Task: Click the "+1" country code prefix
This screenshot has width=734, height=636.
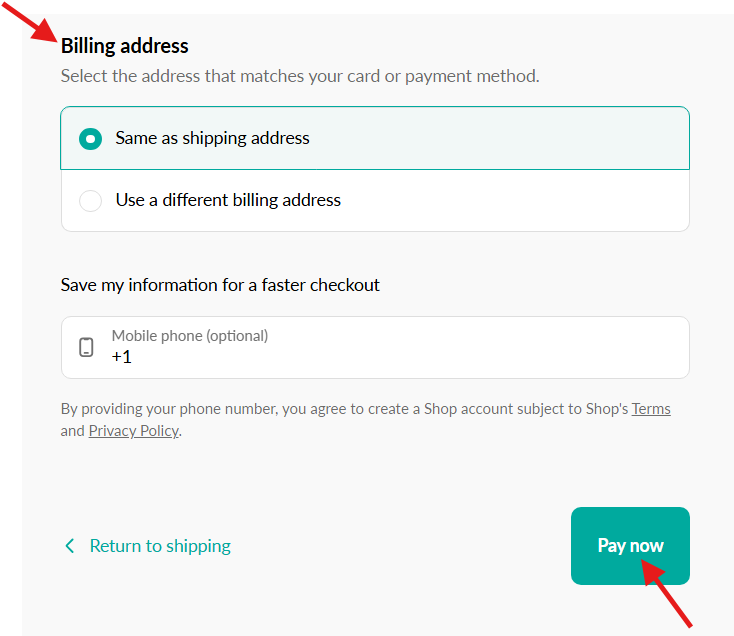Action: click(122, 356)
